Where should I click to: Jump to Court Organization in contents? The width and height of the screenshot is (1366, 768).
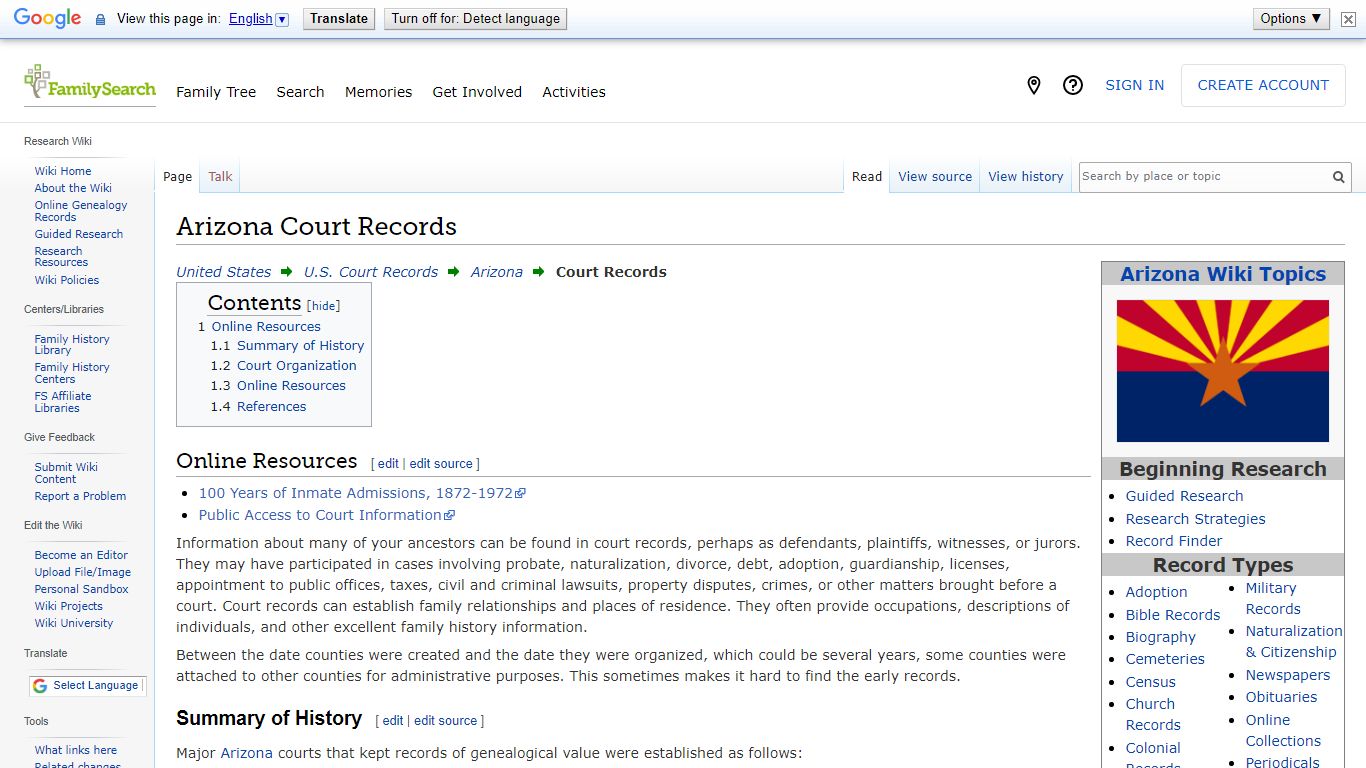coord(296,366)
